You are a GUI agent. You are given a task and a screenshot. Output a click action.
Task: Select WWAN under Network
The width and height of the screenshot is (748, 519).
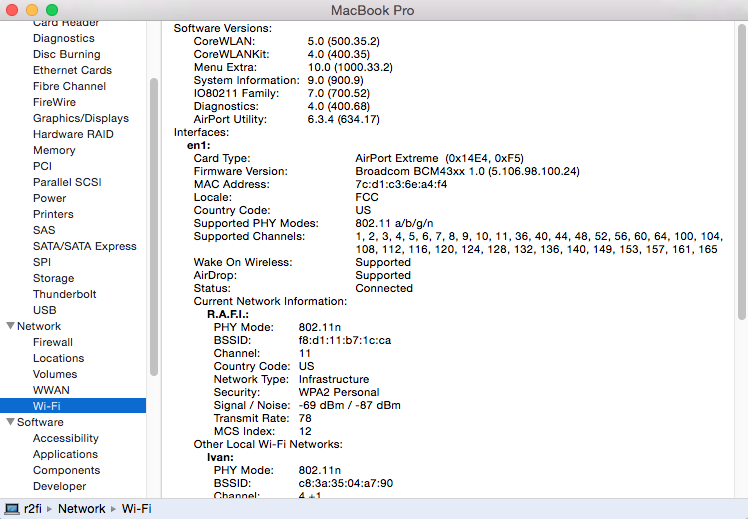[x=51, y=390]
